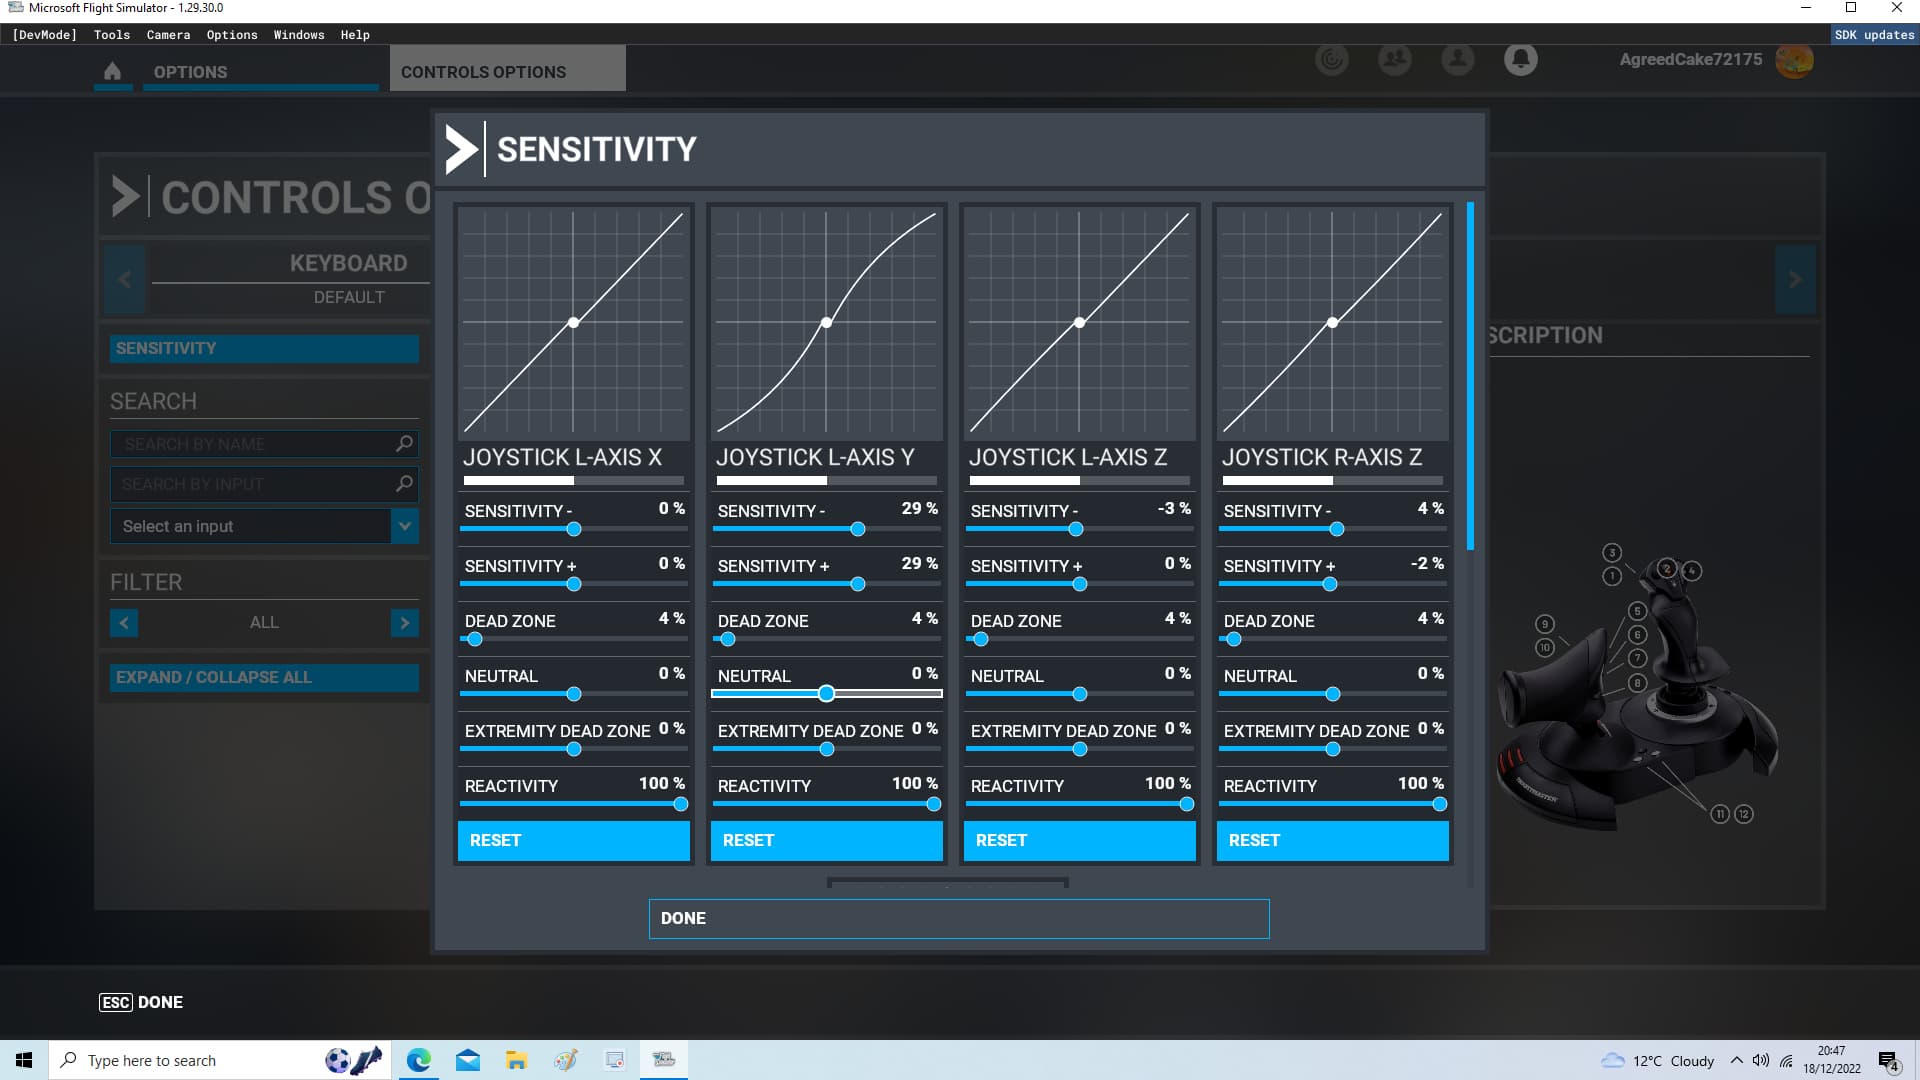Open File Explorer from the taskbar

(516, 1060)
